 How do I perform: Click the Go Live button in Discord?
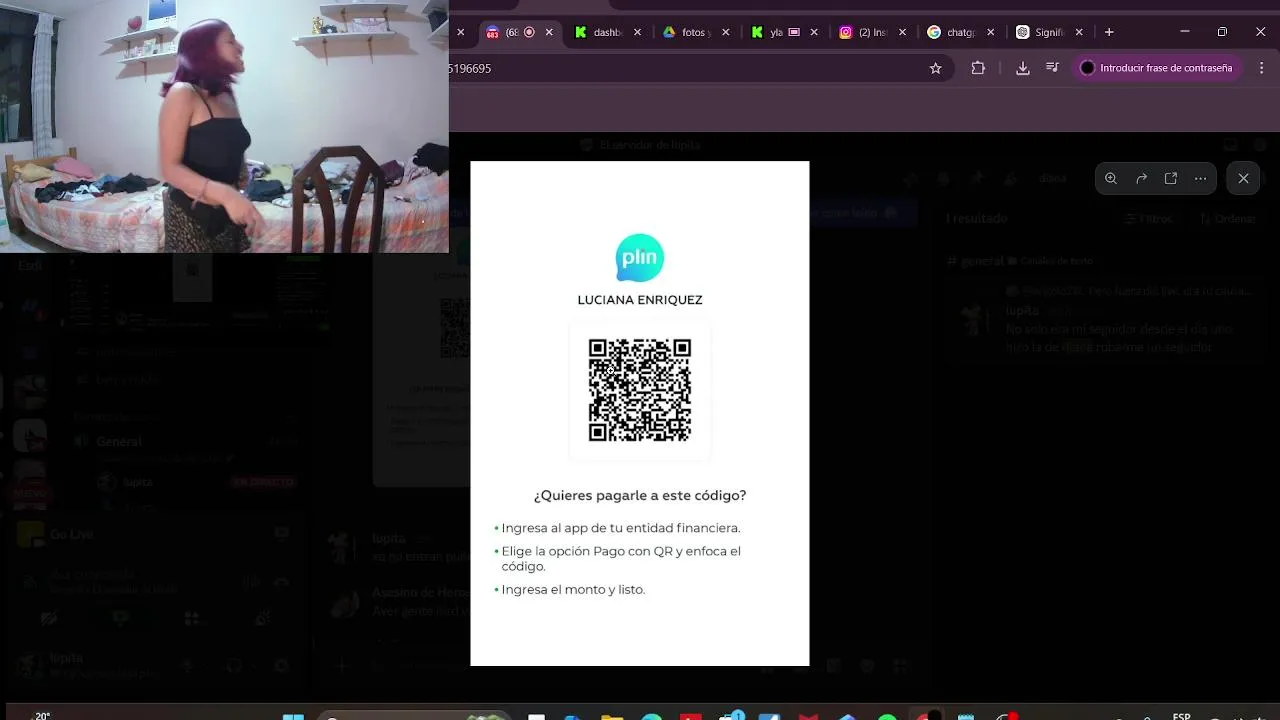coord(70,535)
